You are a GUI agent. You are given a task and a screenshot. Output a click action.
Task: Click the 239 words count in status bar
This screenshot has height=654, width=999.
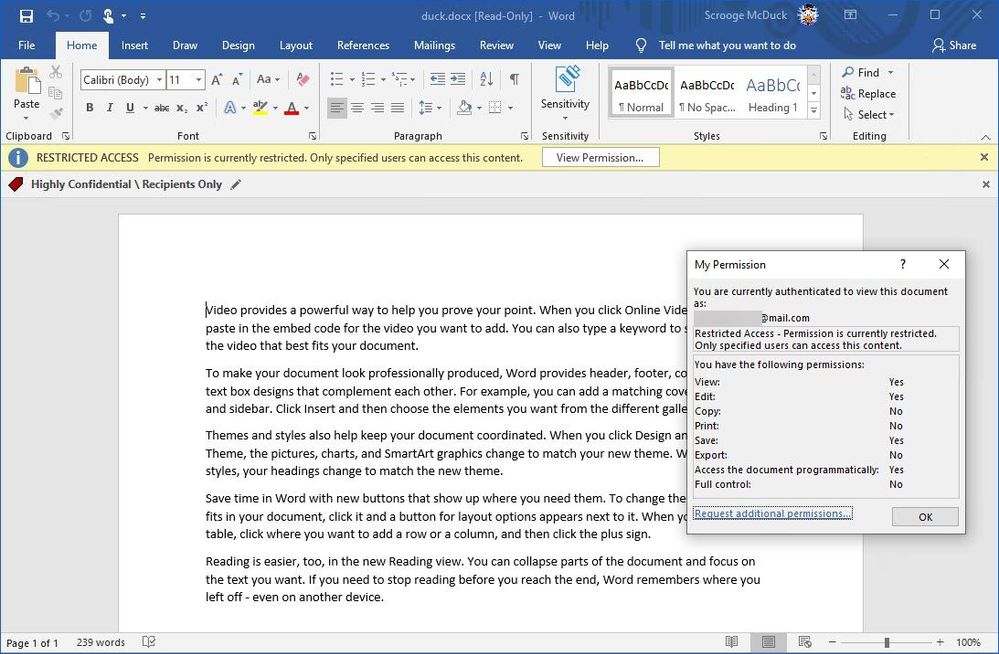point(101,643)
